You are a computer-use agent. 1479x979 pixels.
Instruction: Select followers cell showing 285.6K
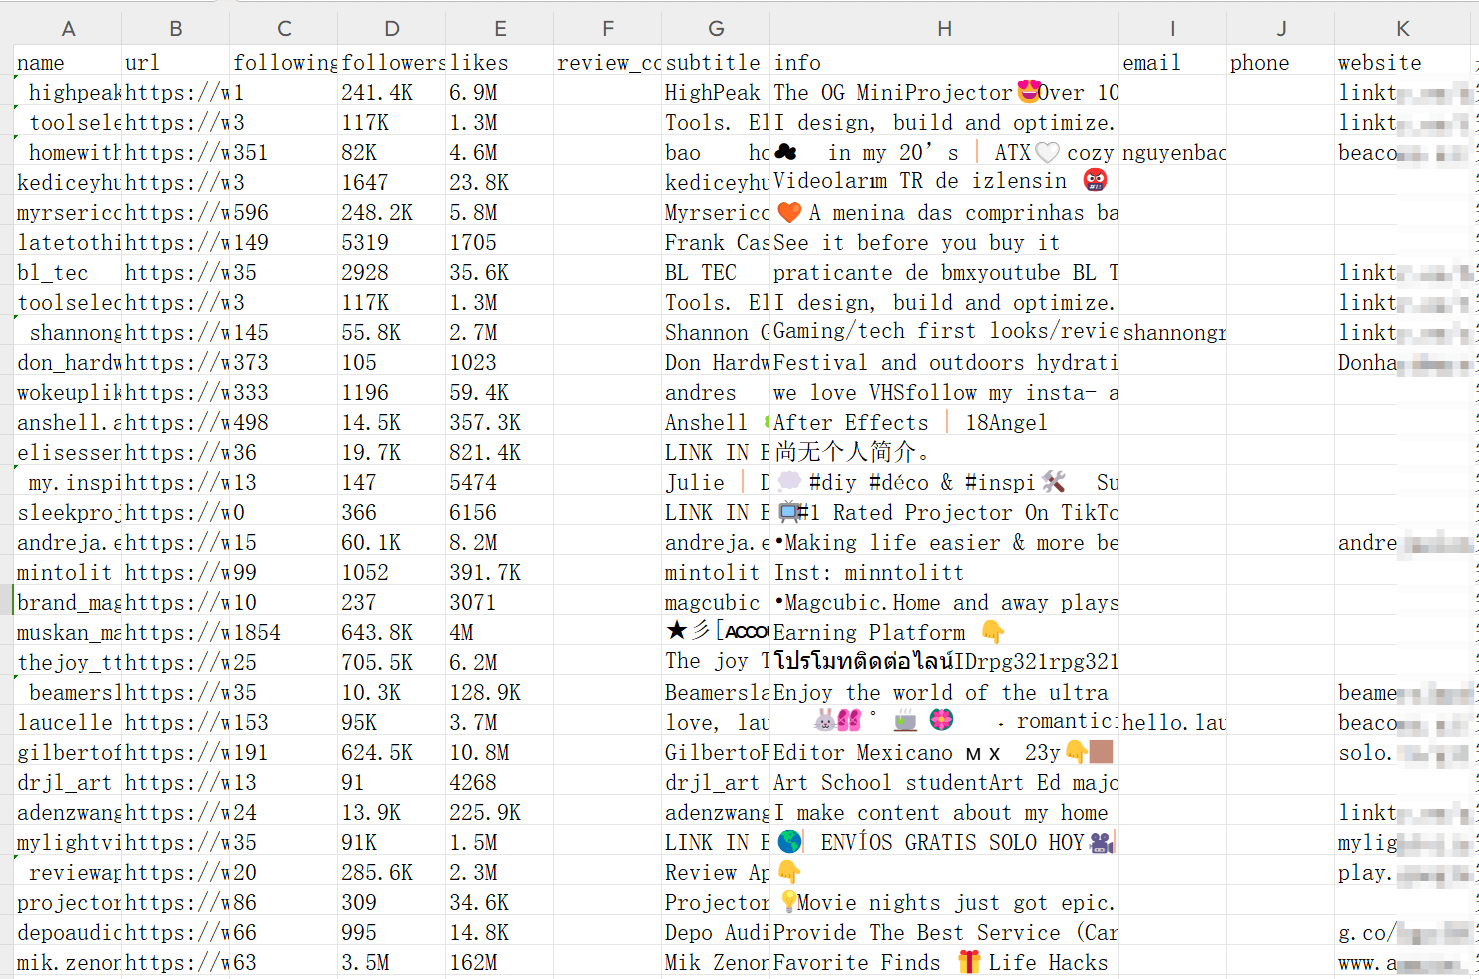[x=392, y=872]
